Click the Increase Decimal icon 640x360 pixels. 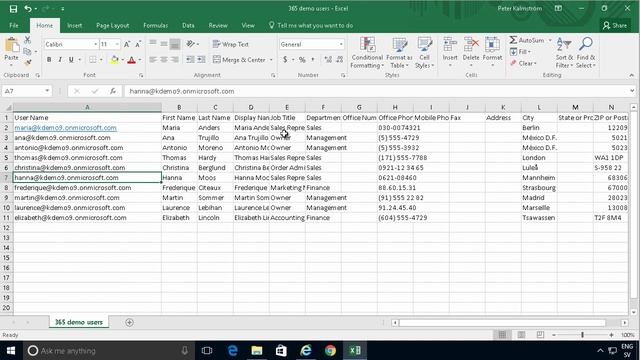(x=328, y=60)
